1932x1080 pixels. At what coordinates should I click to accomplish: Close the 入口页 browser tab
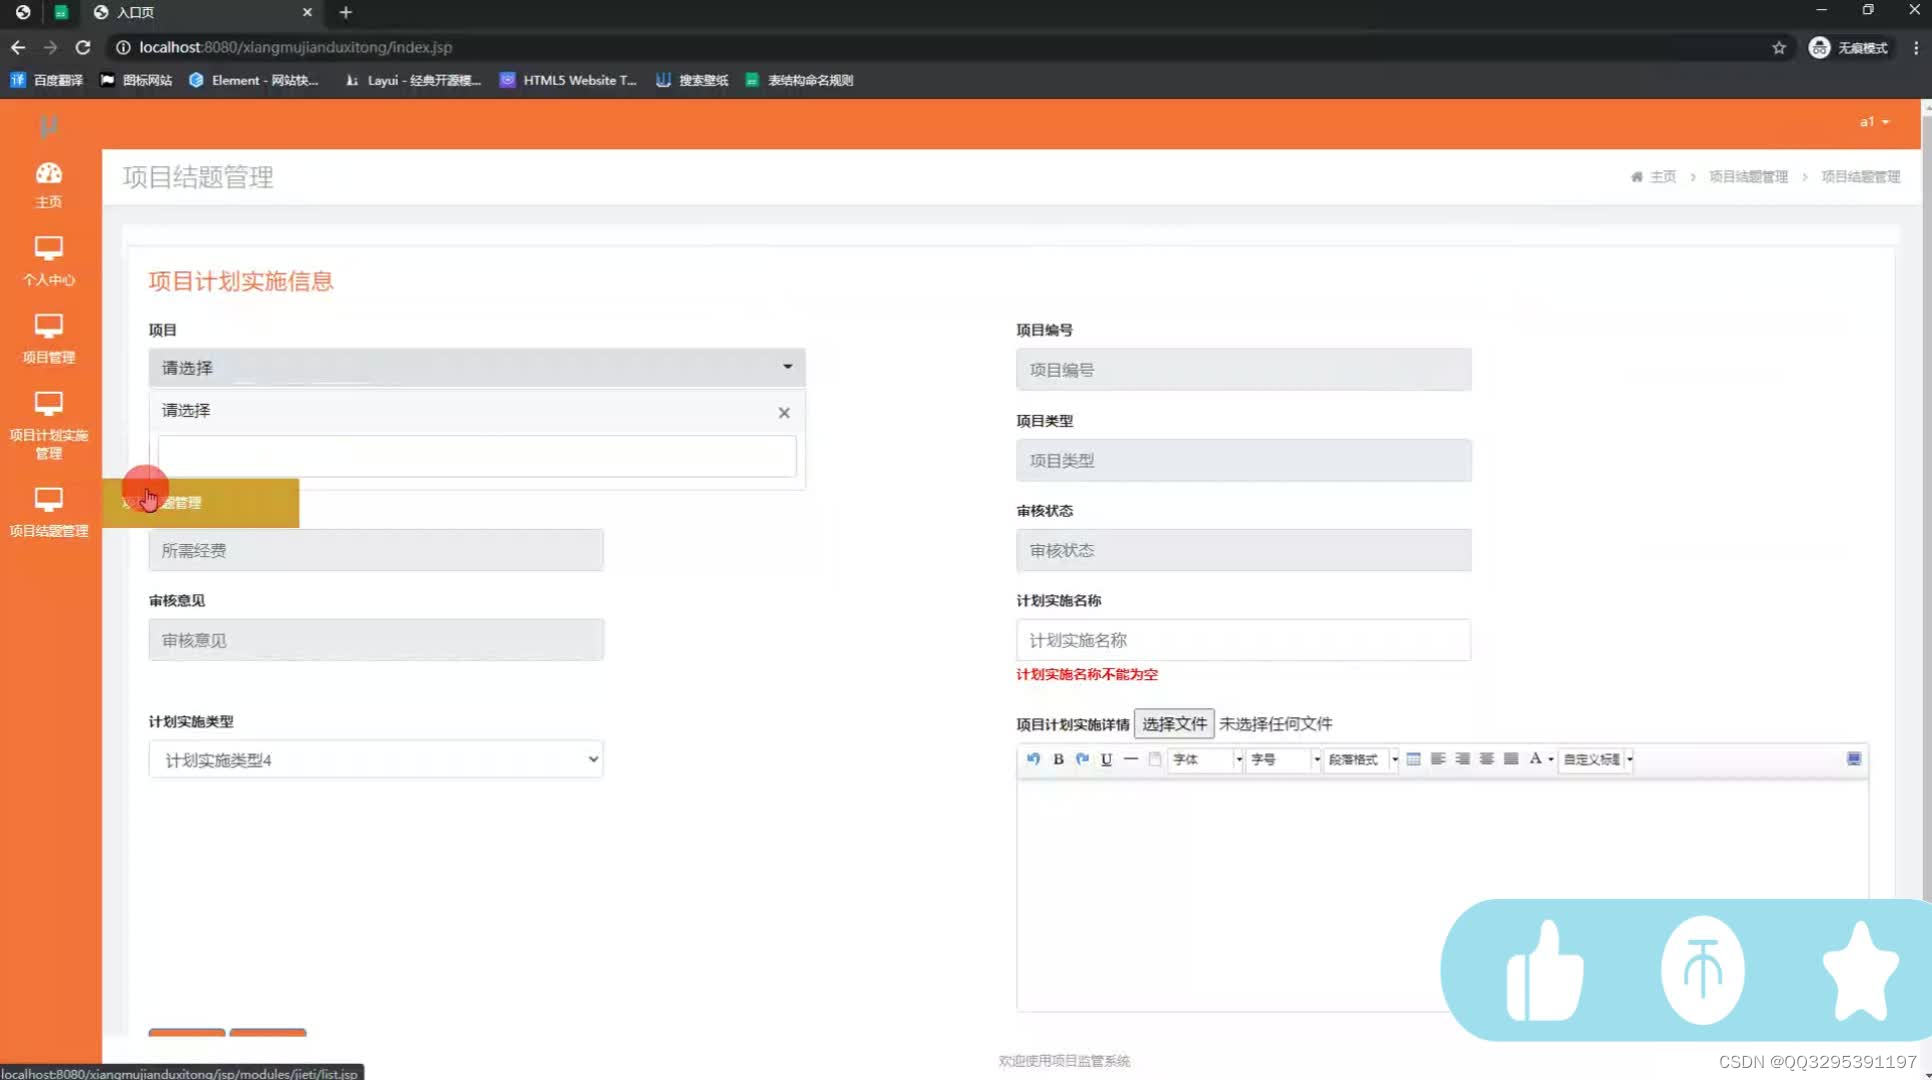[x=307, y=12]
